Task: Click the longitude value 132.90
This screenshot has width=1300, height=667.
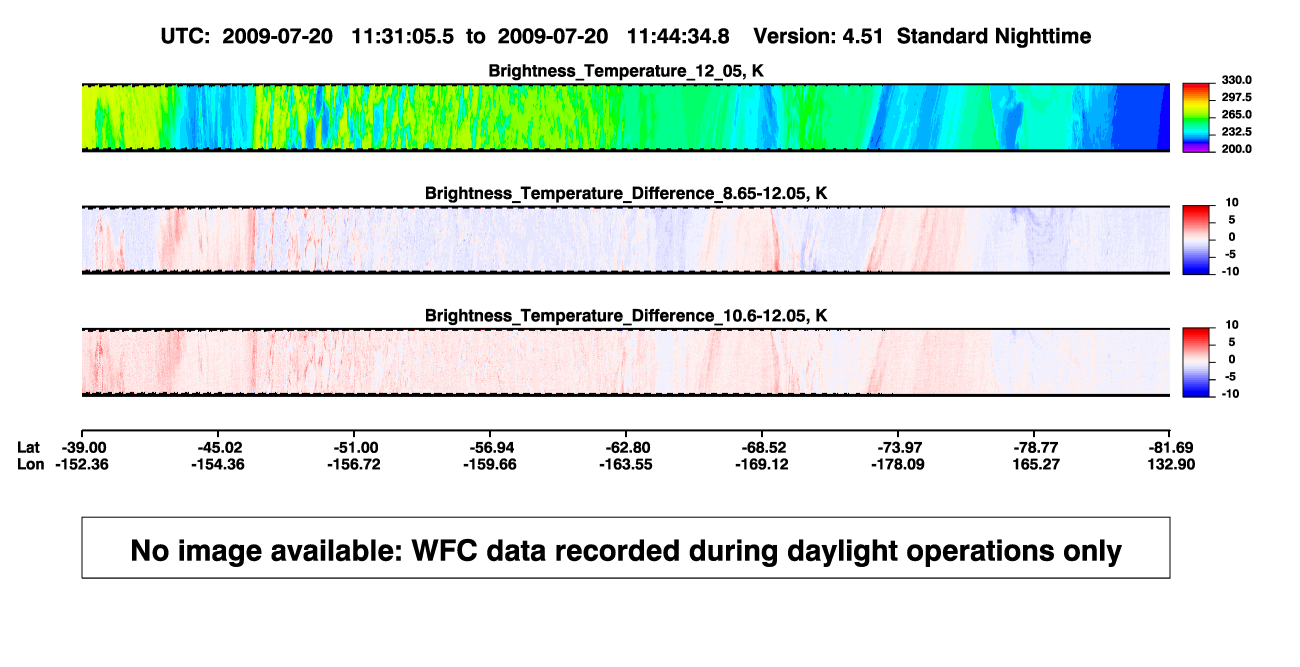Action: (1171, 464)
